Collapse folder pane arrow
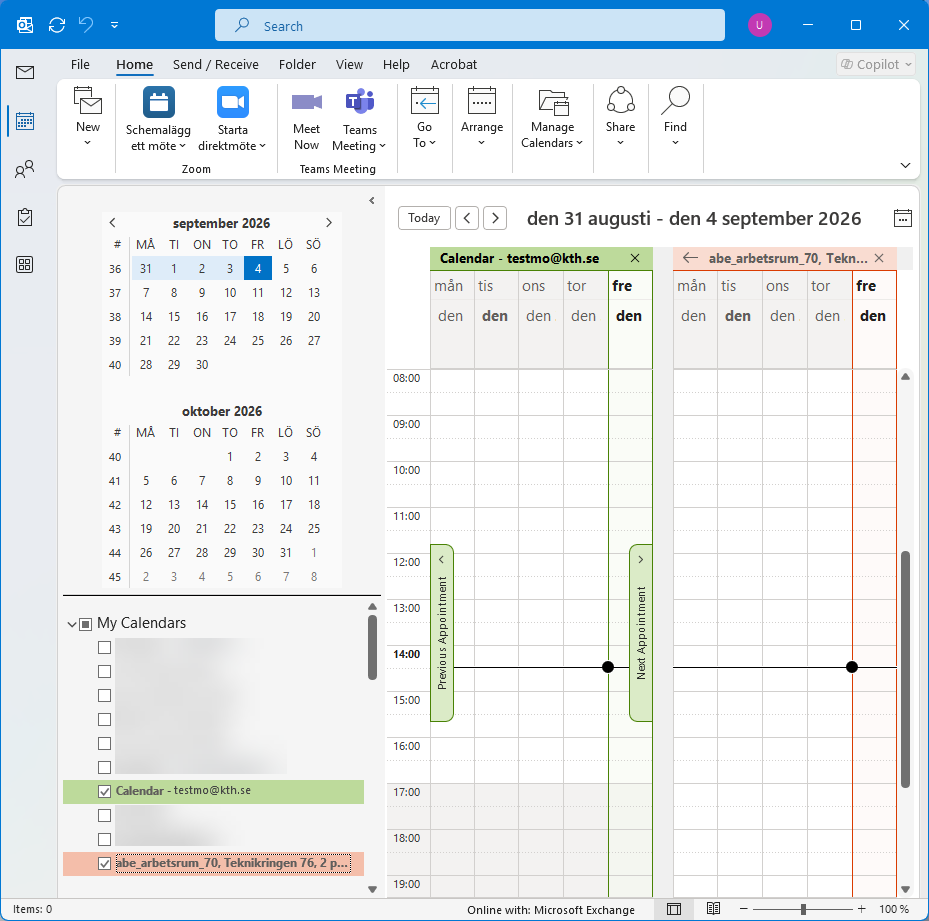The image size is (929, 921). tap(371, 200)
